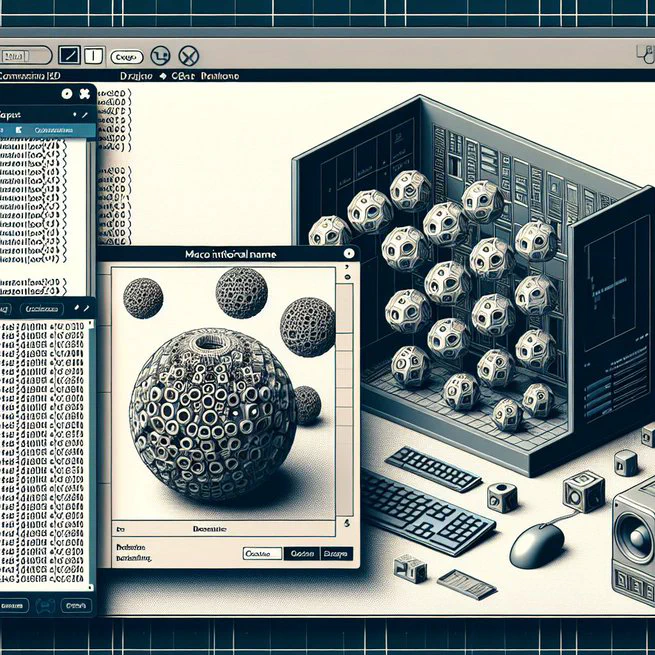Click the diagonal line tool icon in toolbar
The image size is (655, 655).
70,56
